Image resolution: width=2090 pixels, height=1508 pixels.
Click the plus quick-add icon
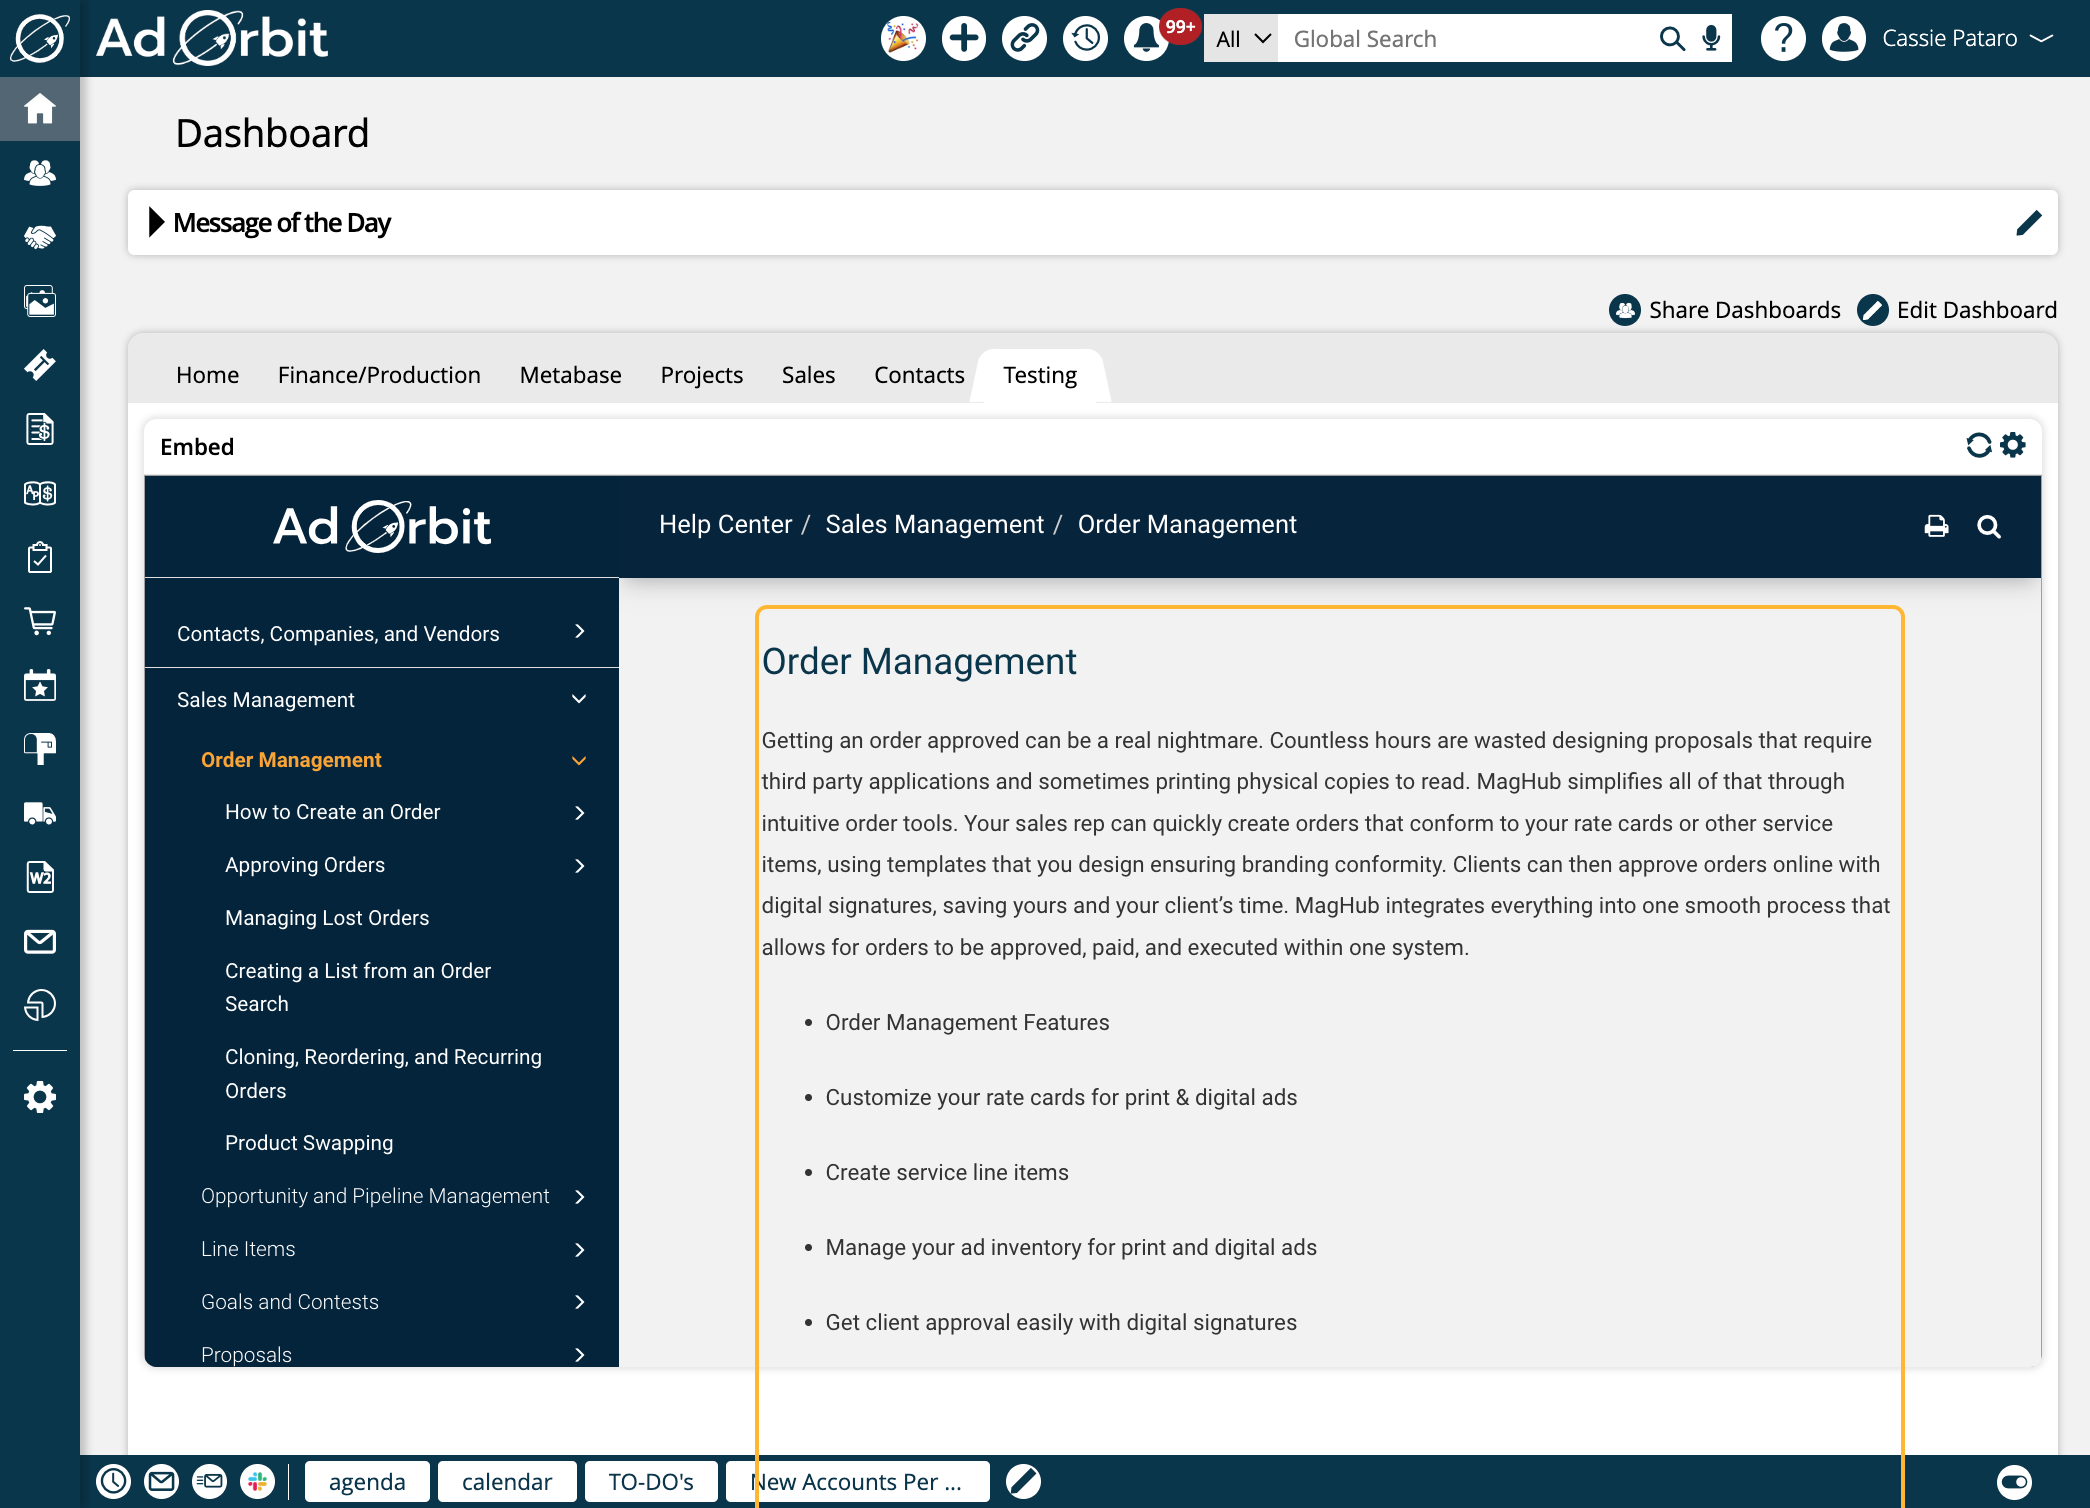(964, 38)
